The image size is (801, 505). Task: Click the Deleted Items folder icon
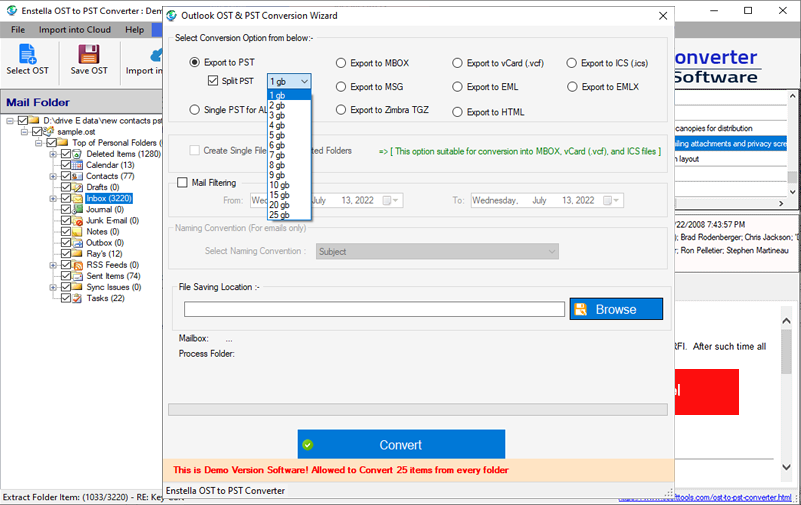tap(77, 154)
